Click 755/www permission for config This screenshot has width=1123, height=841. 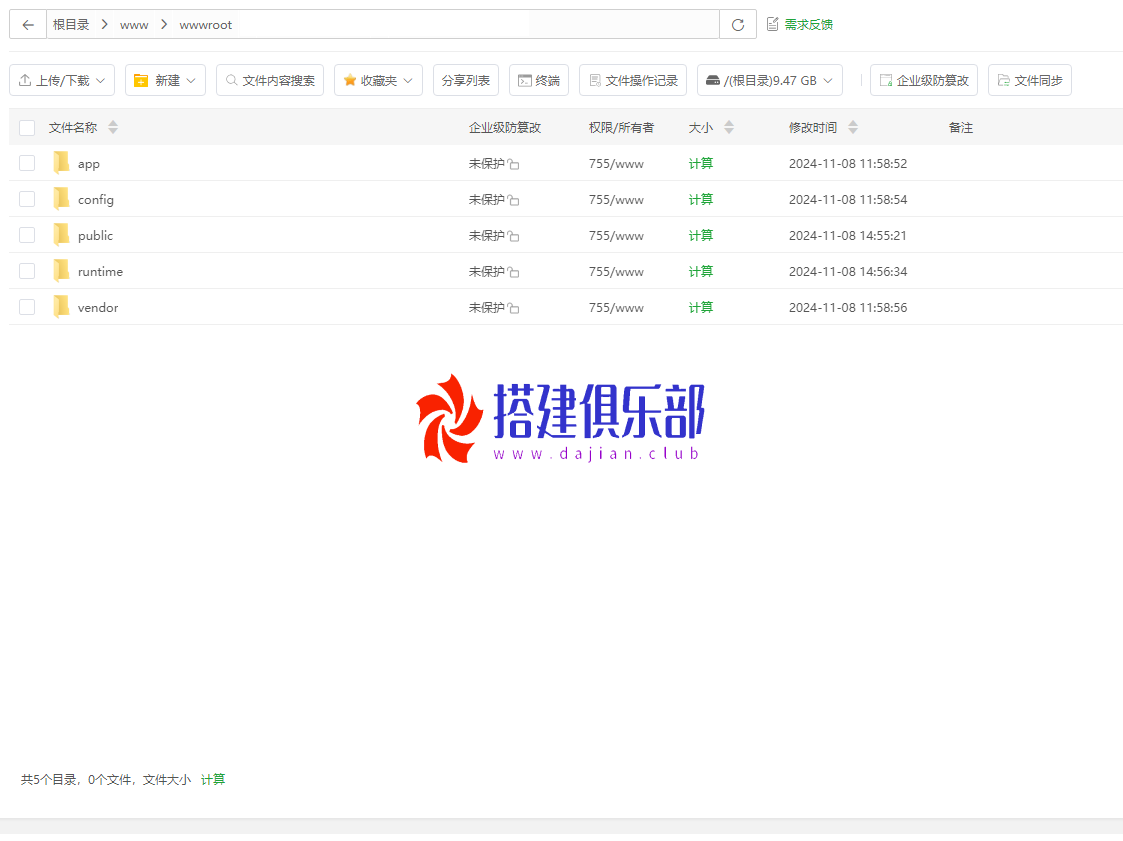pyautogui.click(x=616, y=199)
